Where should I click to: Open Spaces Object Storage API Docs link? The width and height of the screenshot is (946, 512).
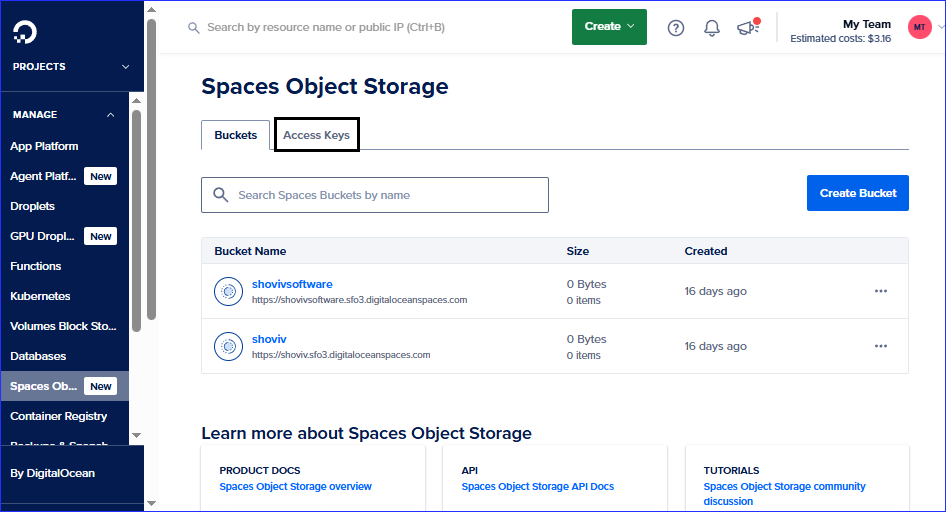click(x=537, y=487)
